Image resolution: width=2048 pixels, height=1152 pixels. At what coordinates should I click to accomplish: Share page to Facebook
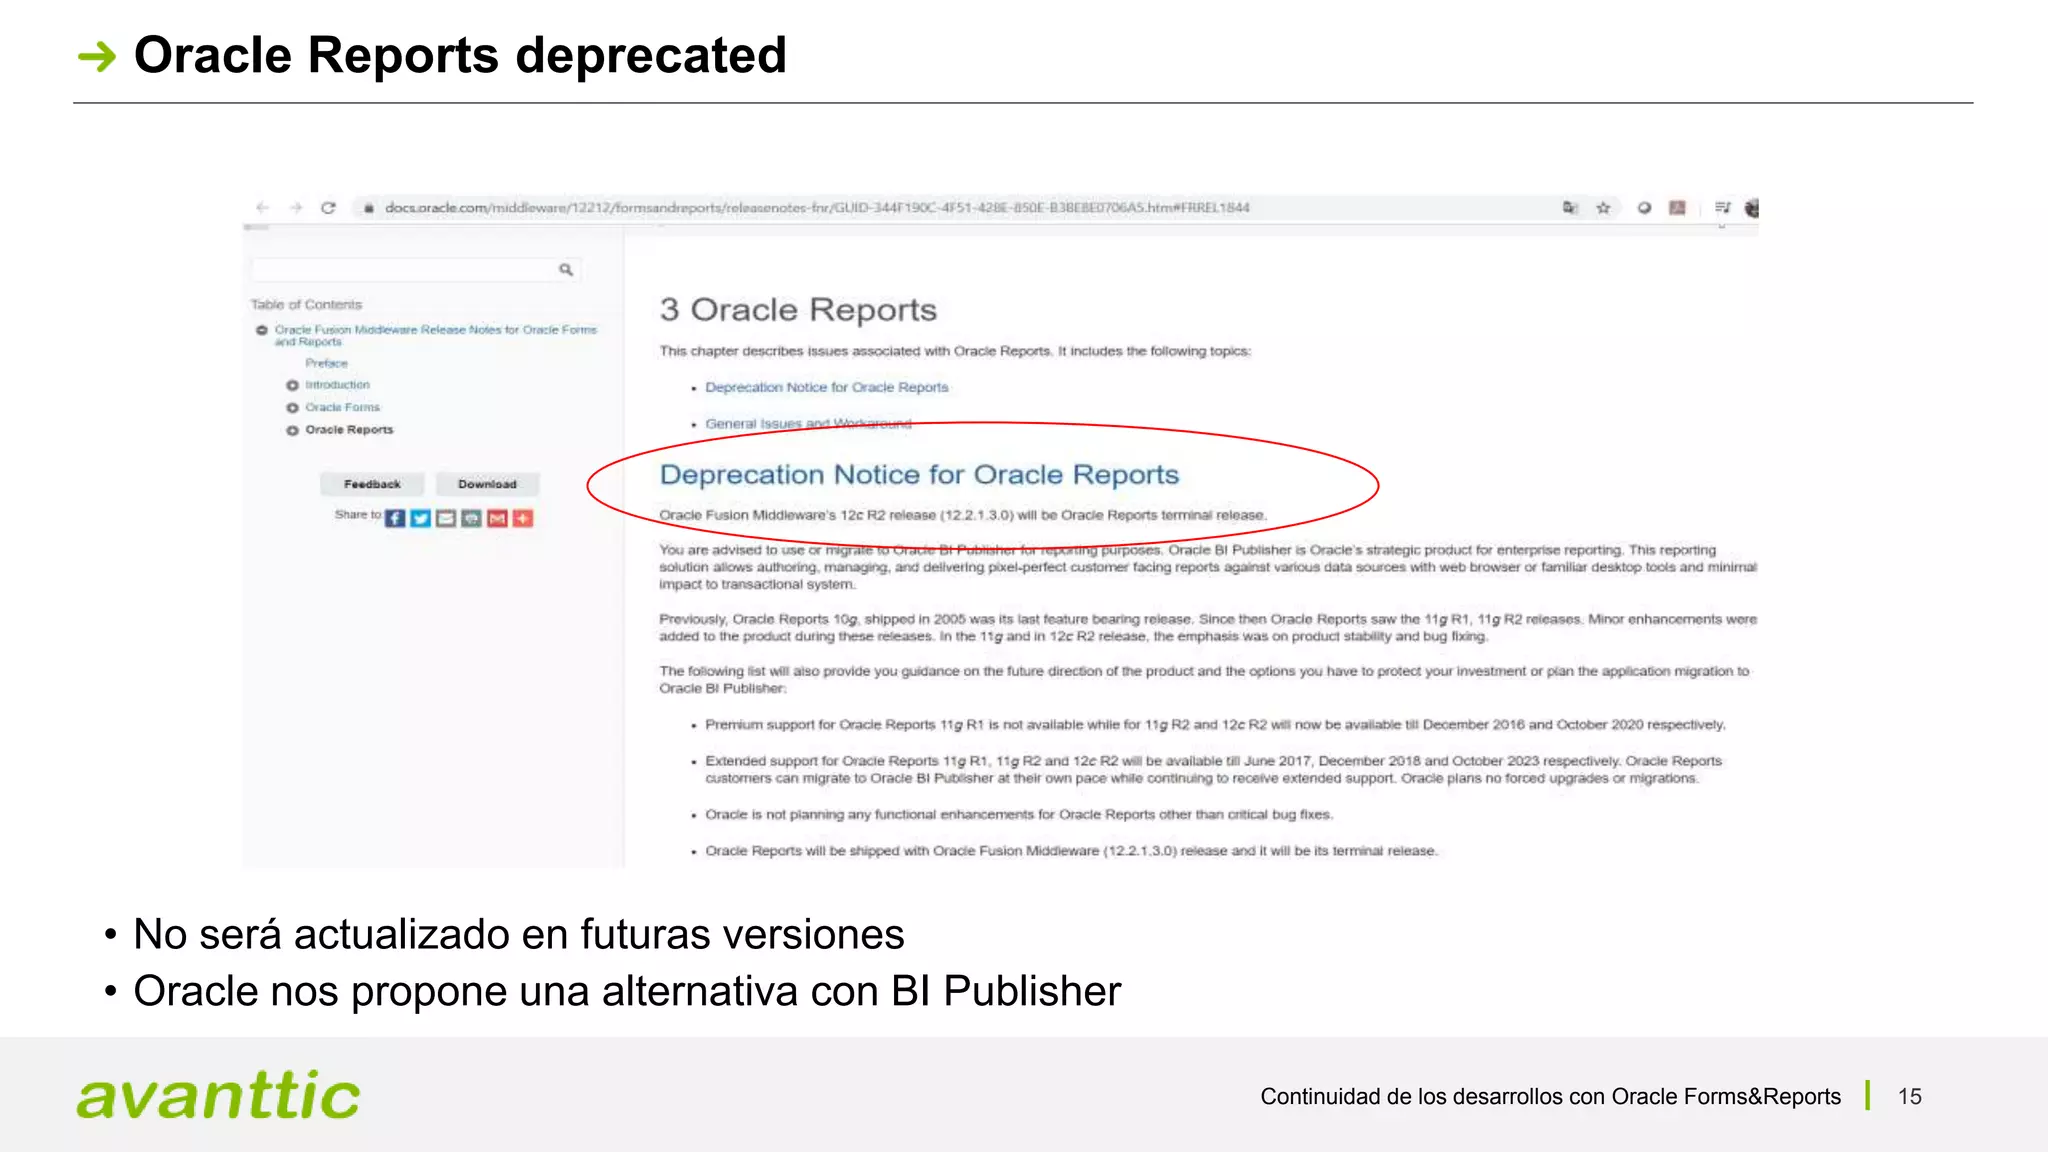395,518
